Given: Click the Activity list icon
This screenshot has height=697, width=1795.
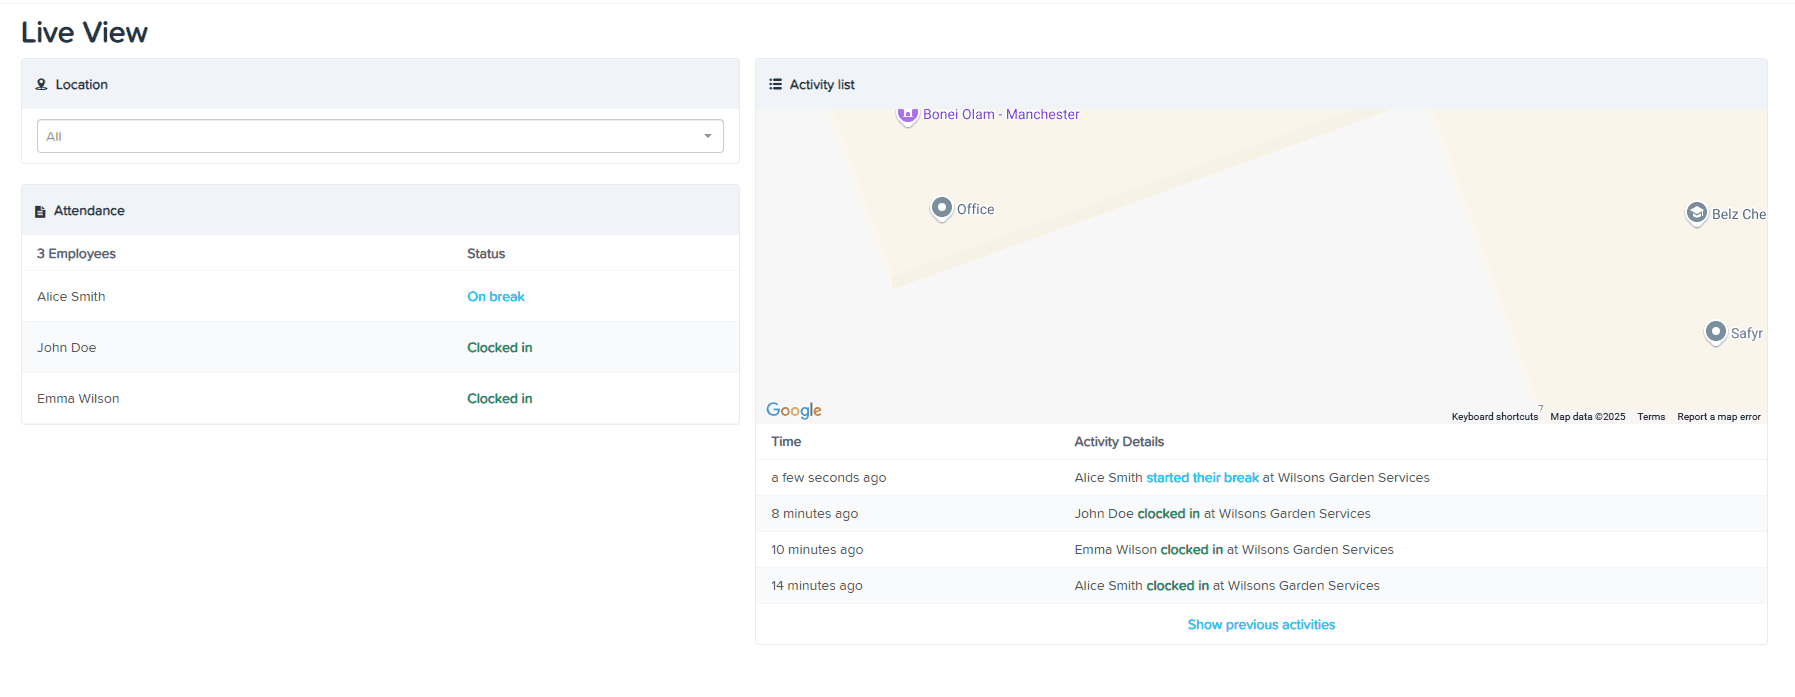Looking at the screenshot, I should 775,84.
